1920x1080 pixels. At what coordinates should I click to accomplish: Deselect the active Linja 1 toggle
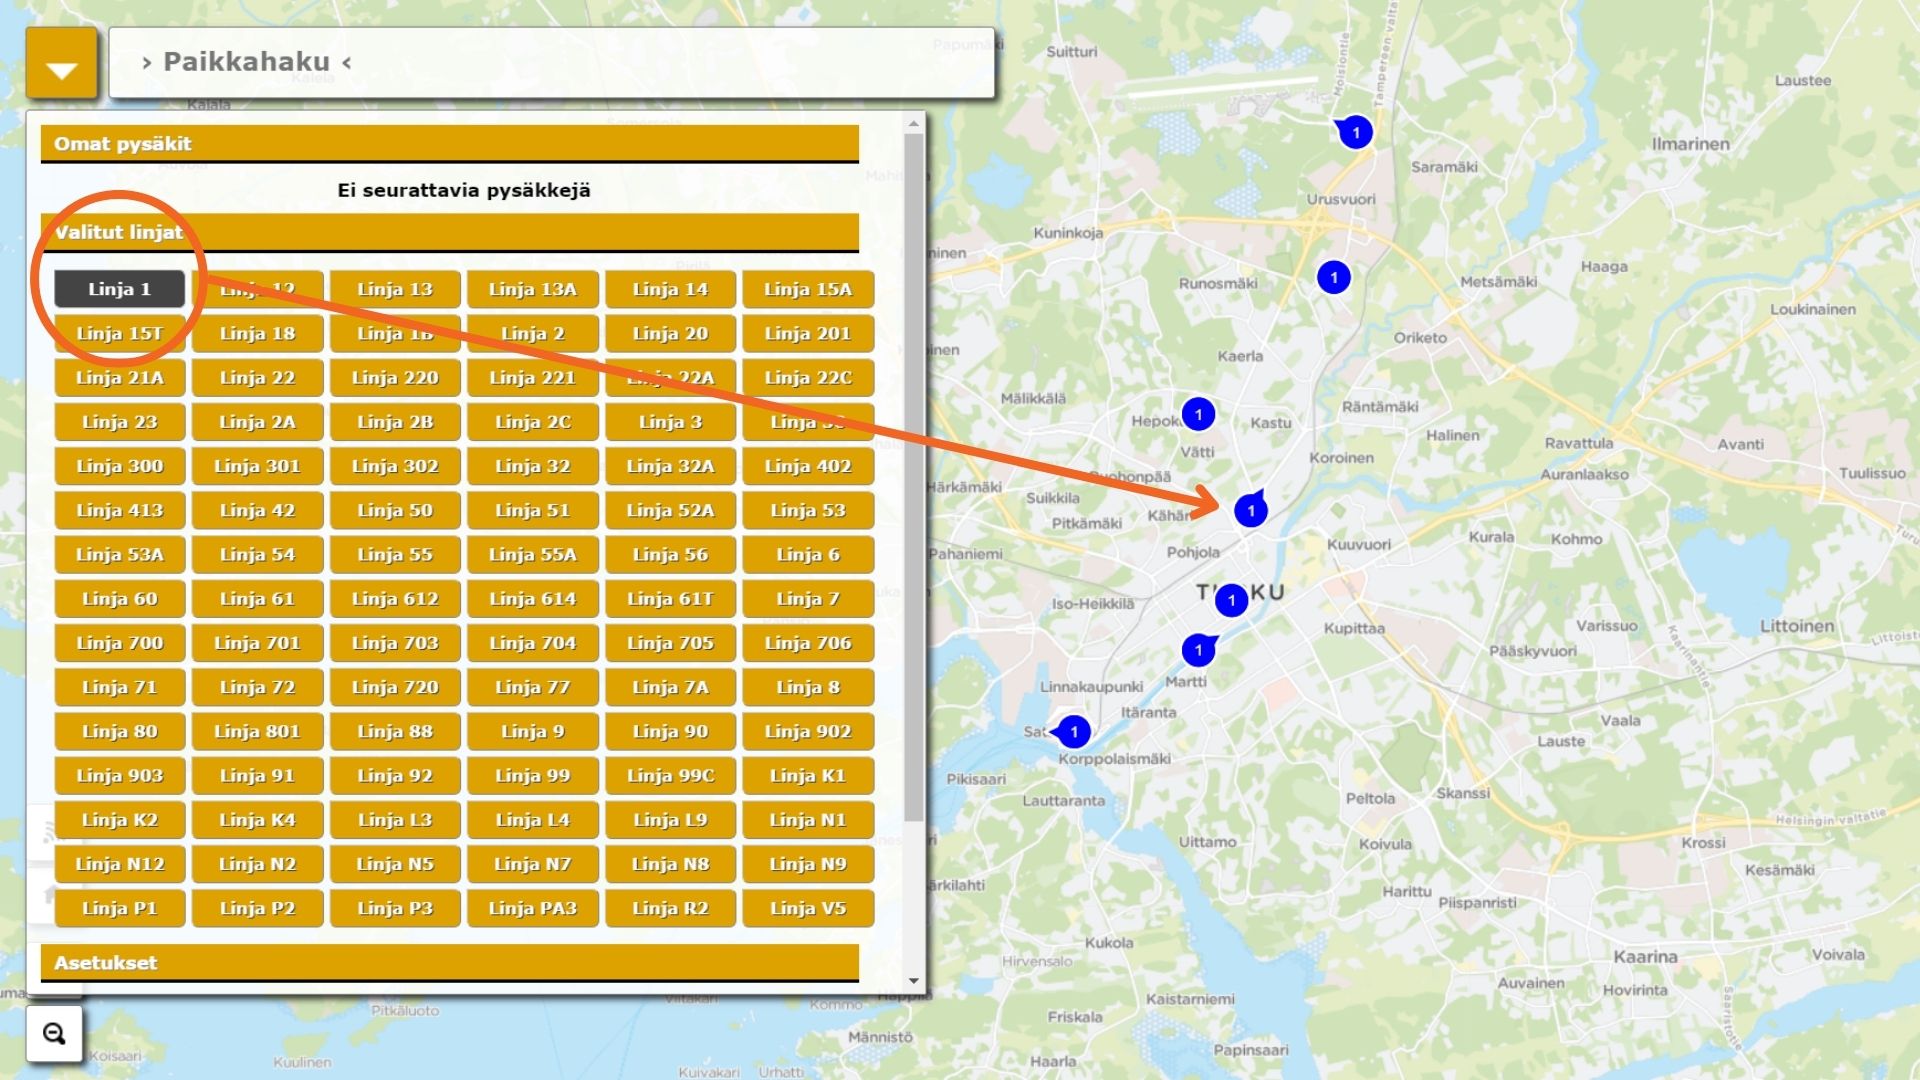[119, 289]
